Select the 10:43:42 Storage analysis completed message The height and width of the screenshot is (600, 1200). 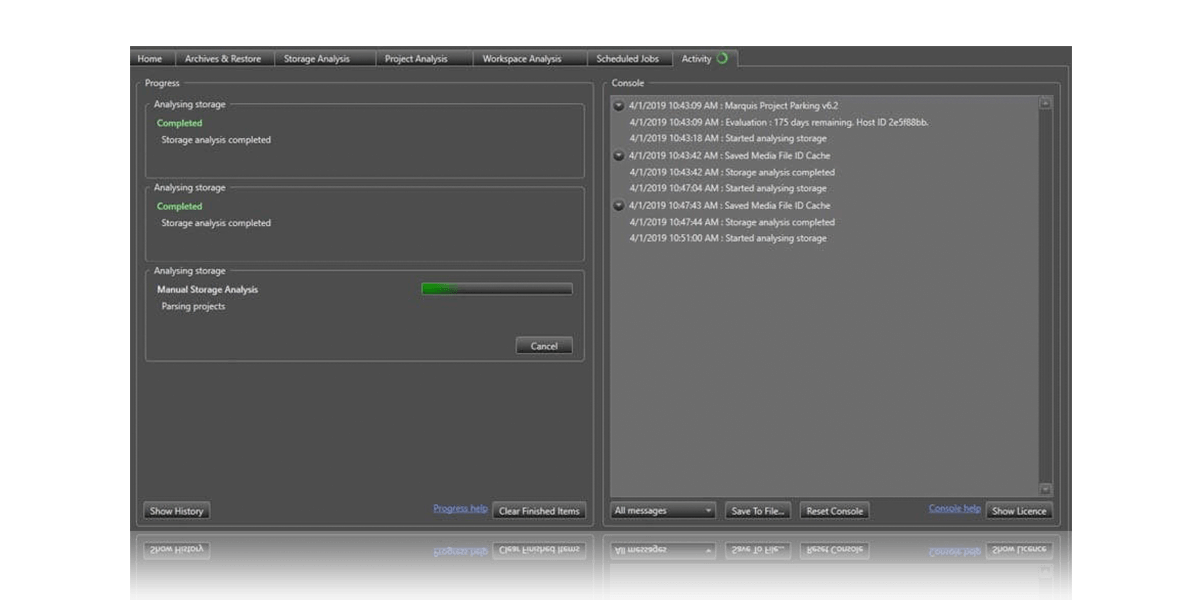[732, 172]
